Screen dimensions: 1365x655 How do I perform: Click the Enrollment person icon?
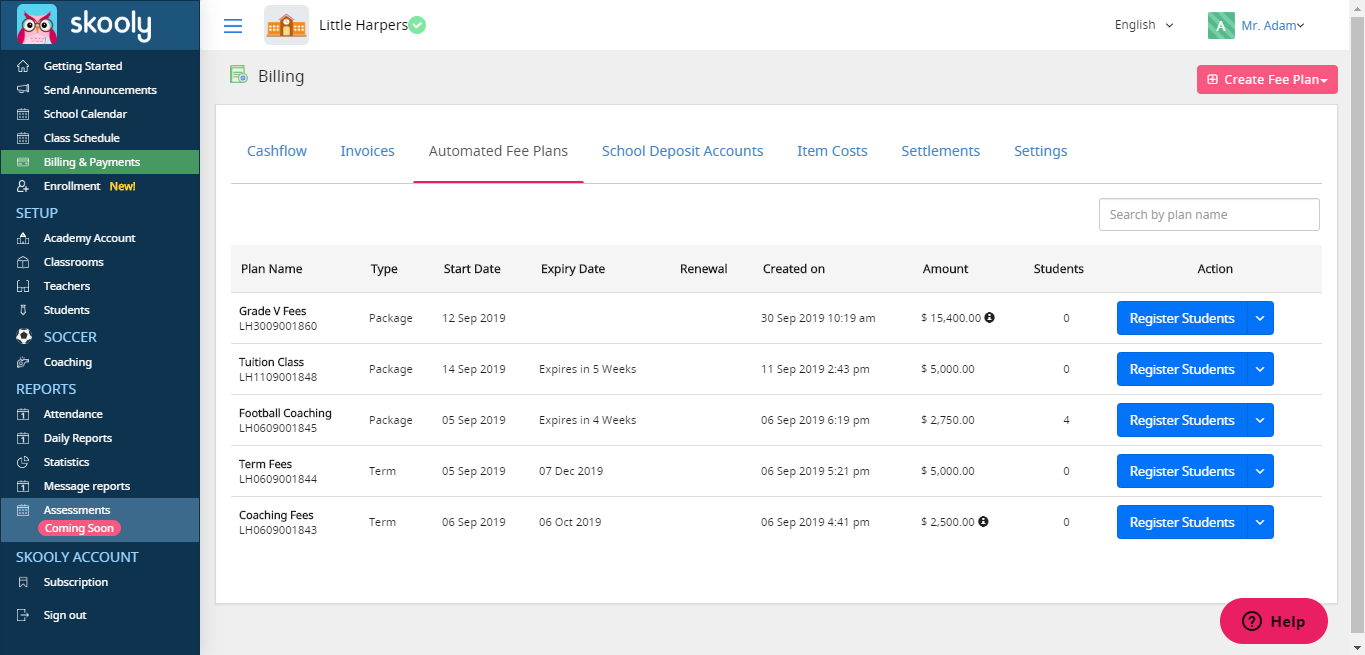pos(23,186)
